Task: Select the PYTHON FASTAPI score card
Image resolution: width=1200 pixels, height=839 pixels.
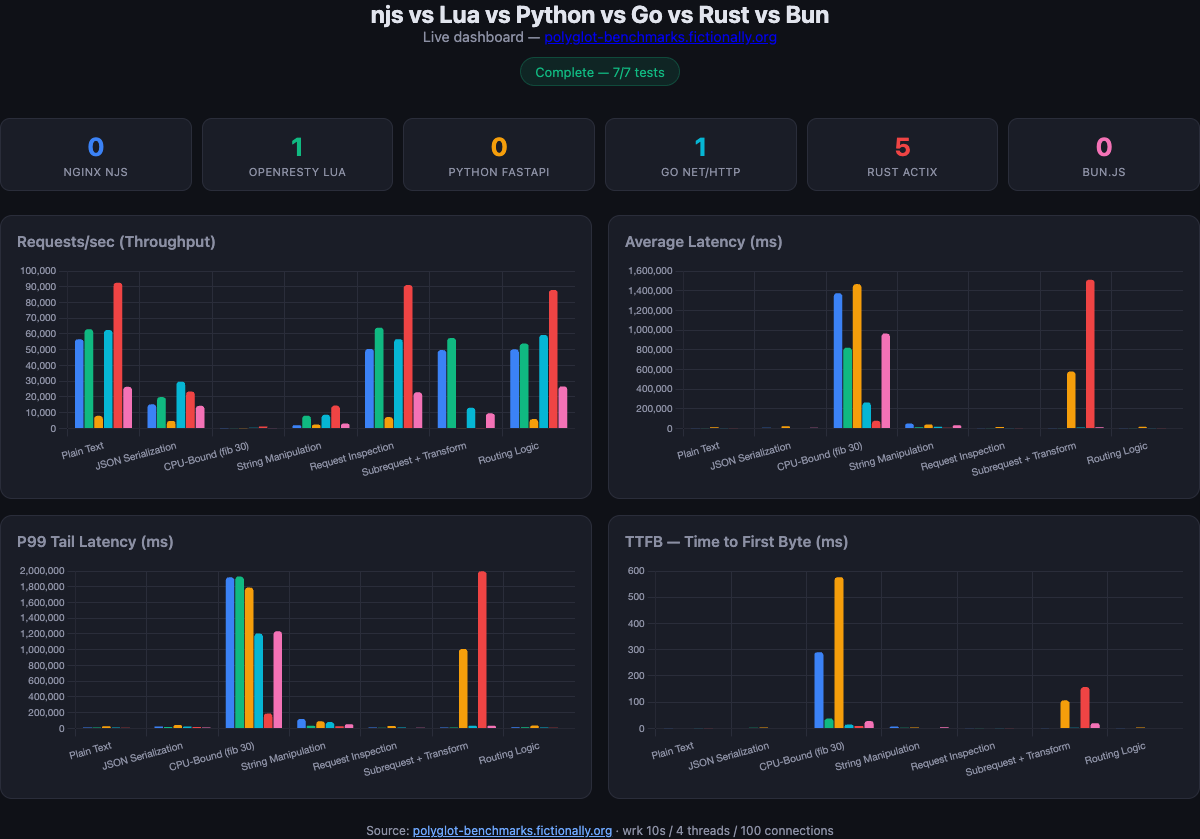Action: pyautogui.click(x=499, y=154)
